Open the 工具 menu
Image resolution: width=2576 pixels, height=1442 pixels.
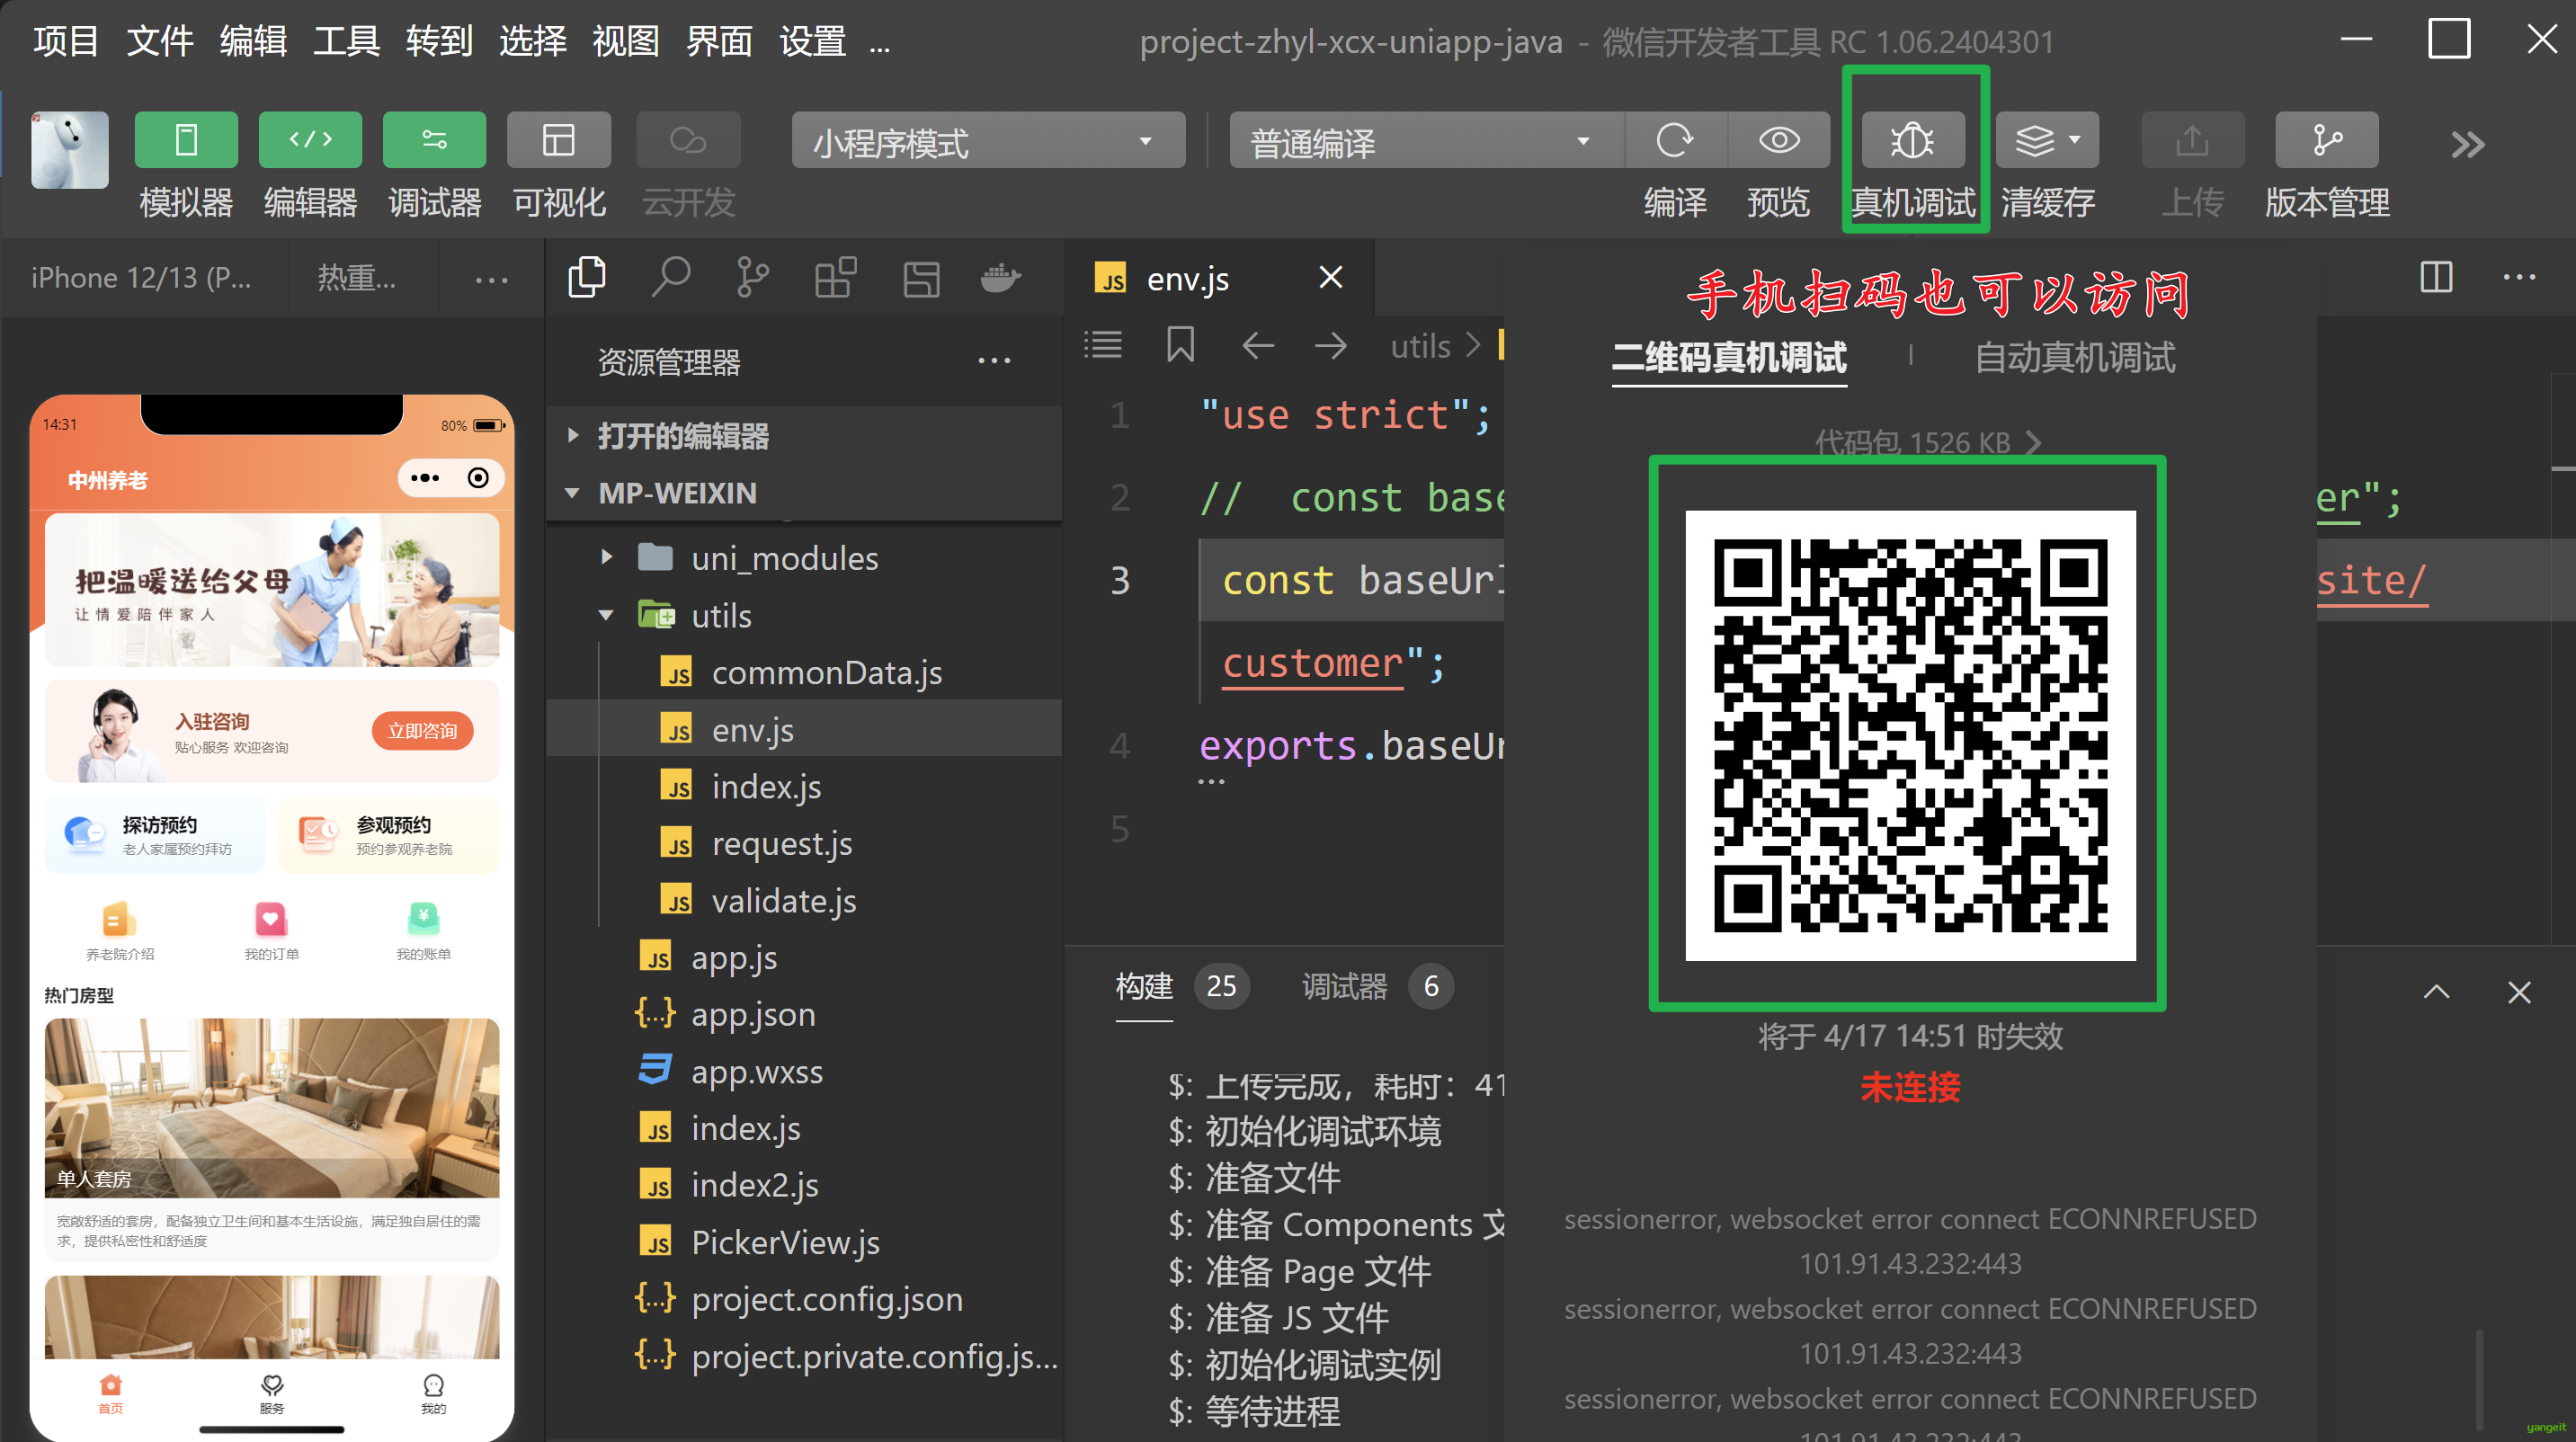point(346,41)
